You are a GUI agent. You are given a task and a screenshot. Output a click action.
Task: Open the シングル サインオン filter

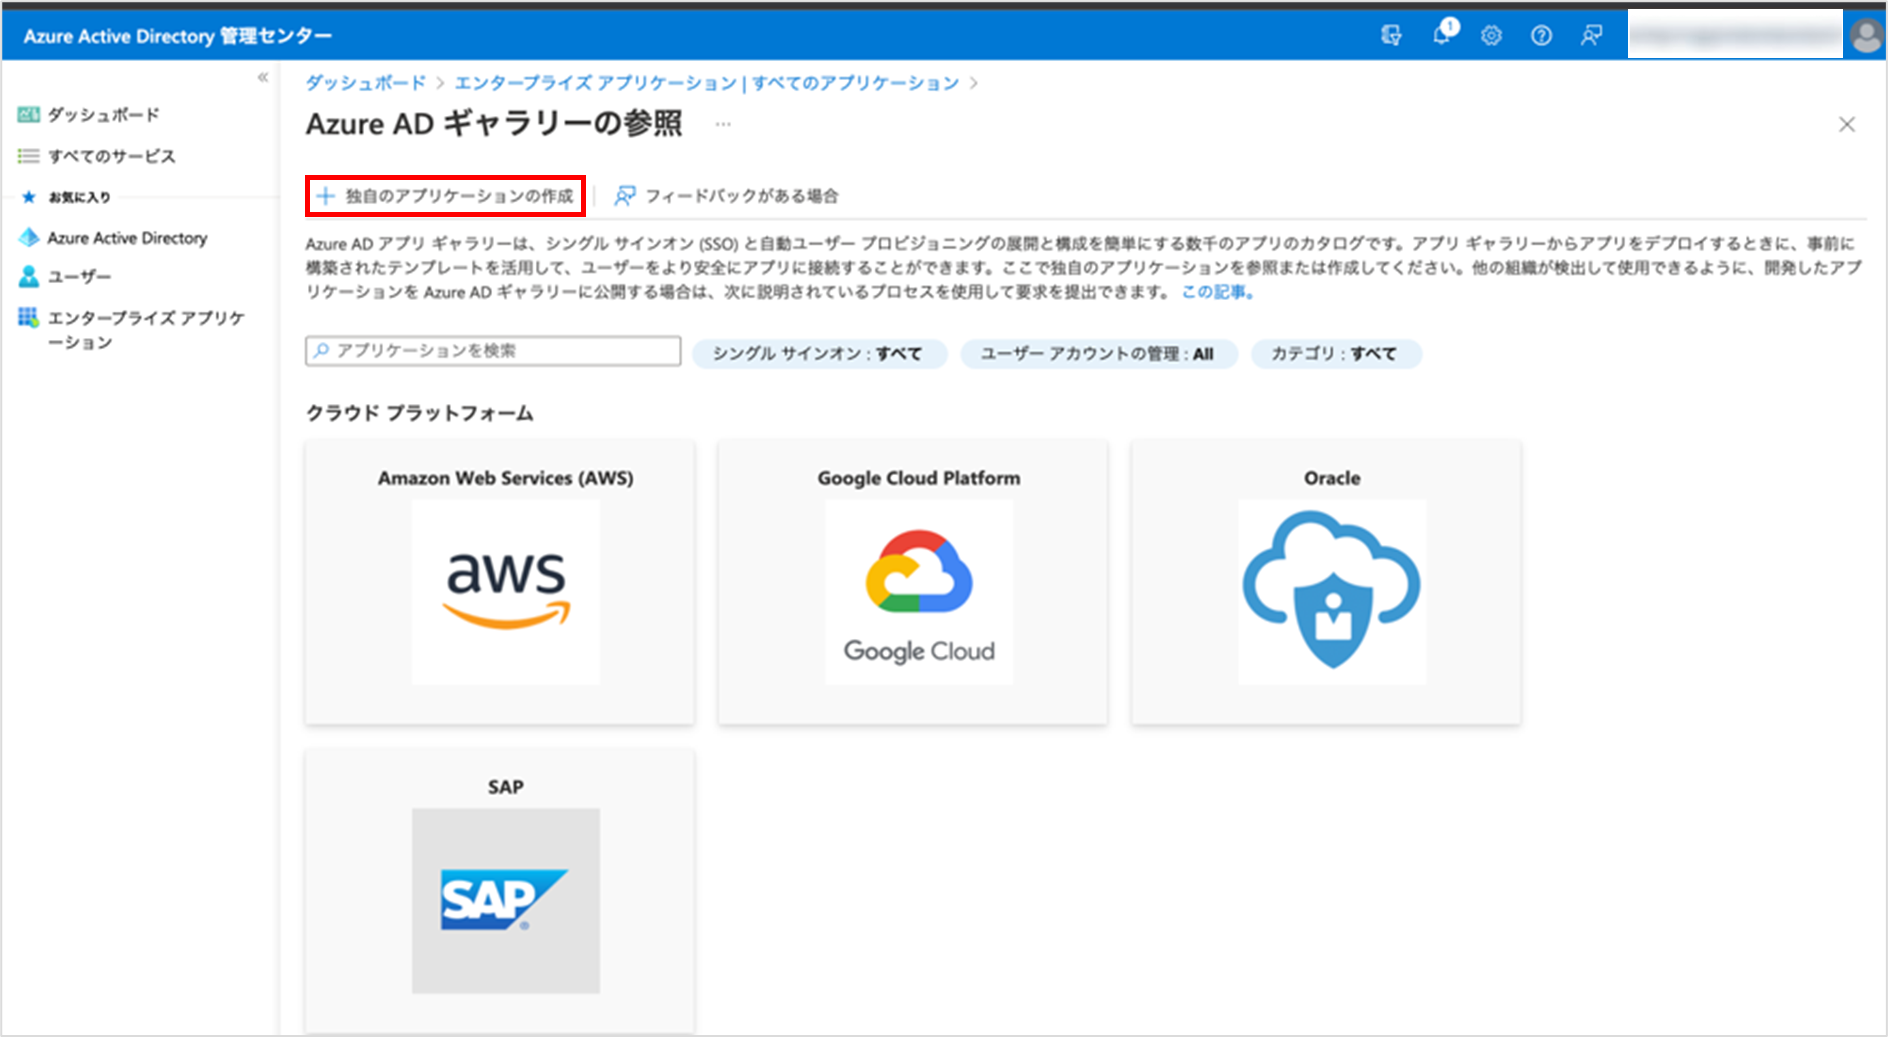(819, 354)
